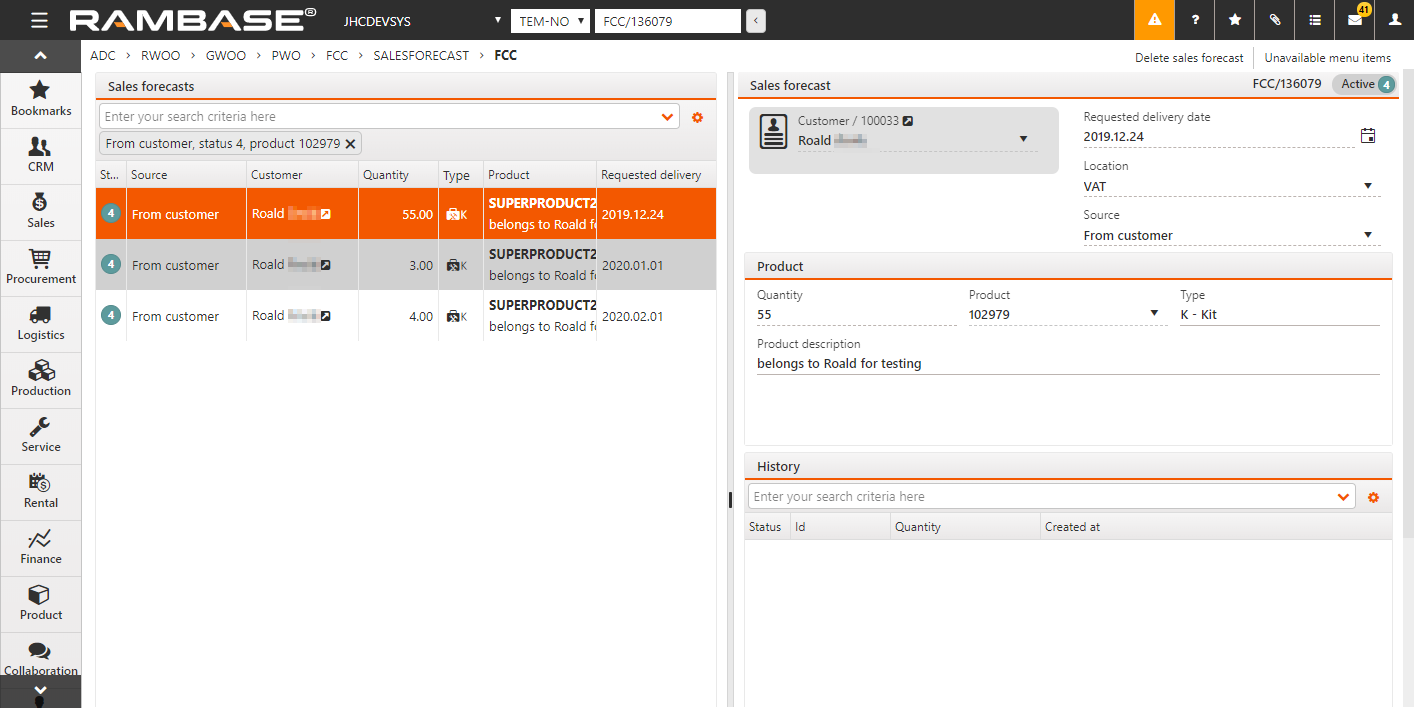Open Bookmarks in the sidebar
1414x708 pixels.
[41, 98]
